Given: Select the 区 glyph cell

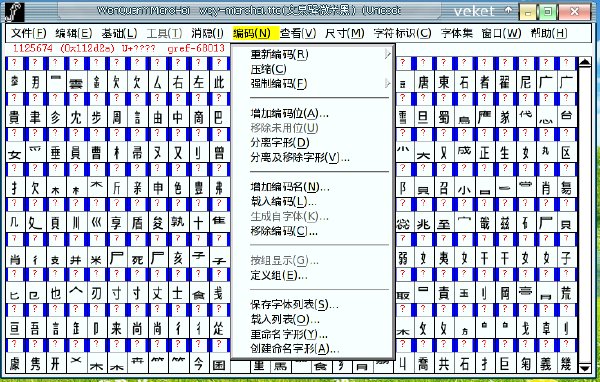Looking at the screenshot, I should 566,152.
